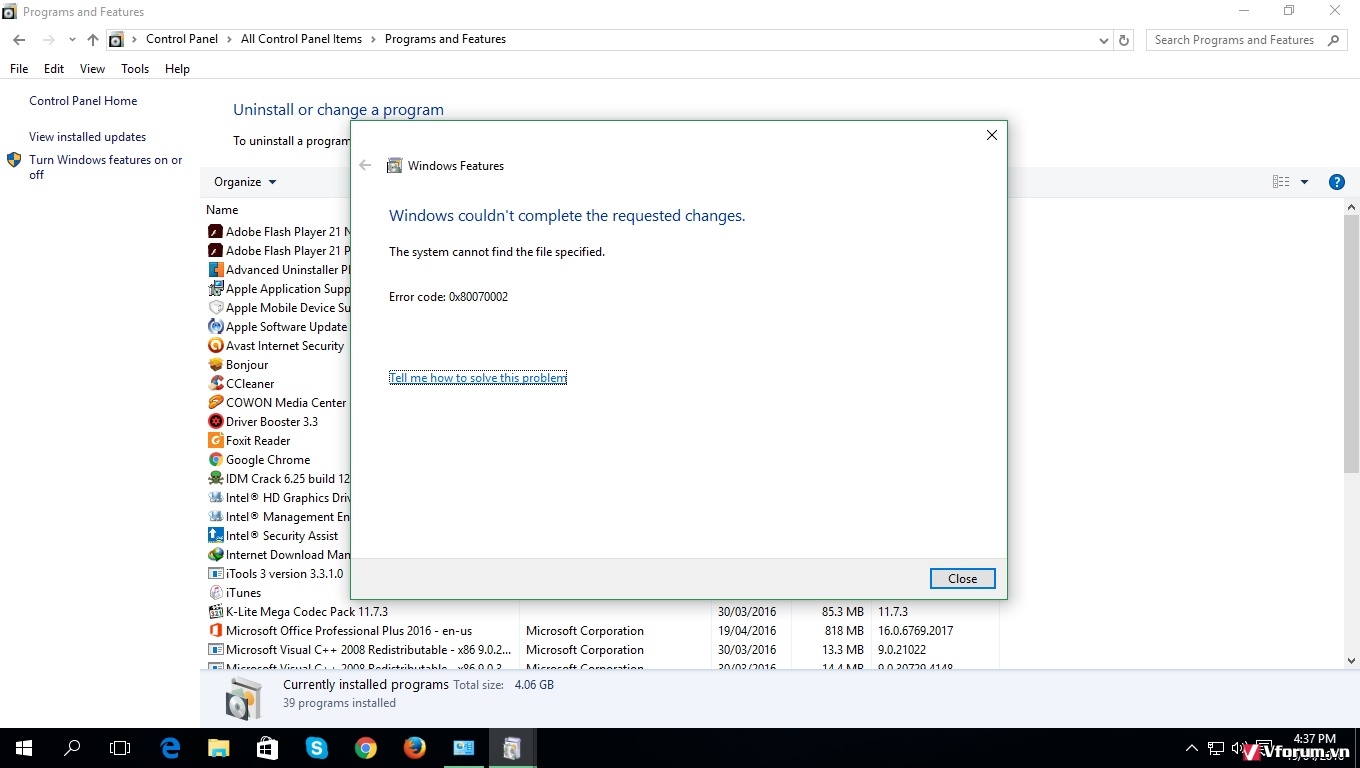Select the Bonjour program icon
The height and width of the screenshot is (768, 1360).
(215, 365)
